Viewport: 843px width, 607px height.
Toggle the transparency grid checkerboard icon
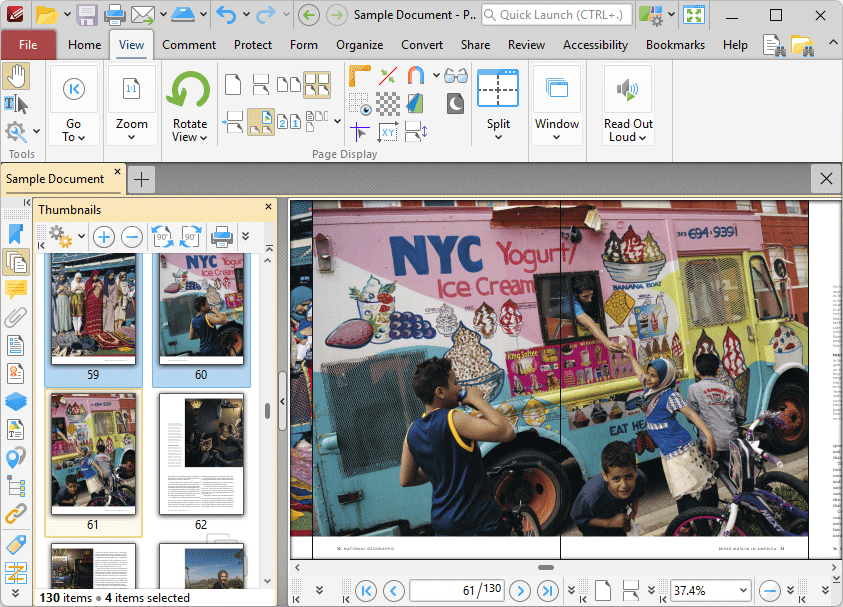388,103
